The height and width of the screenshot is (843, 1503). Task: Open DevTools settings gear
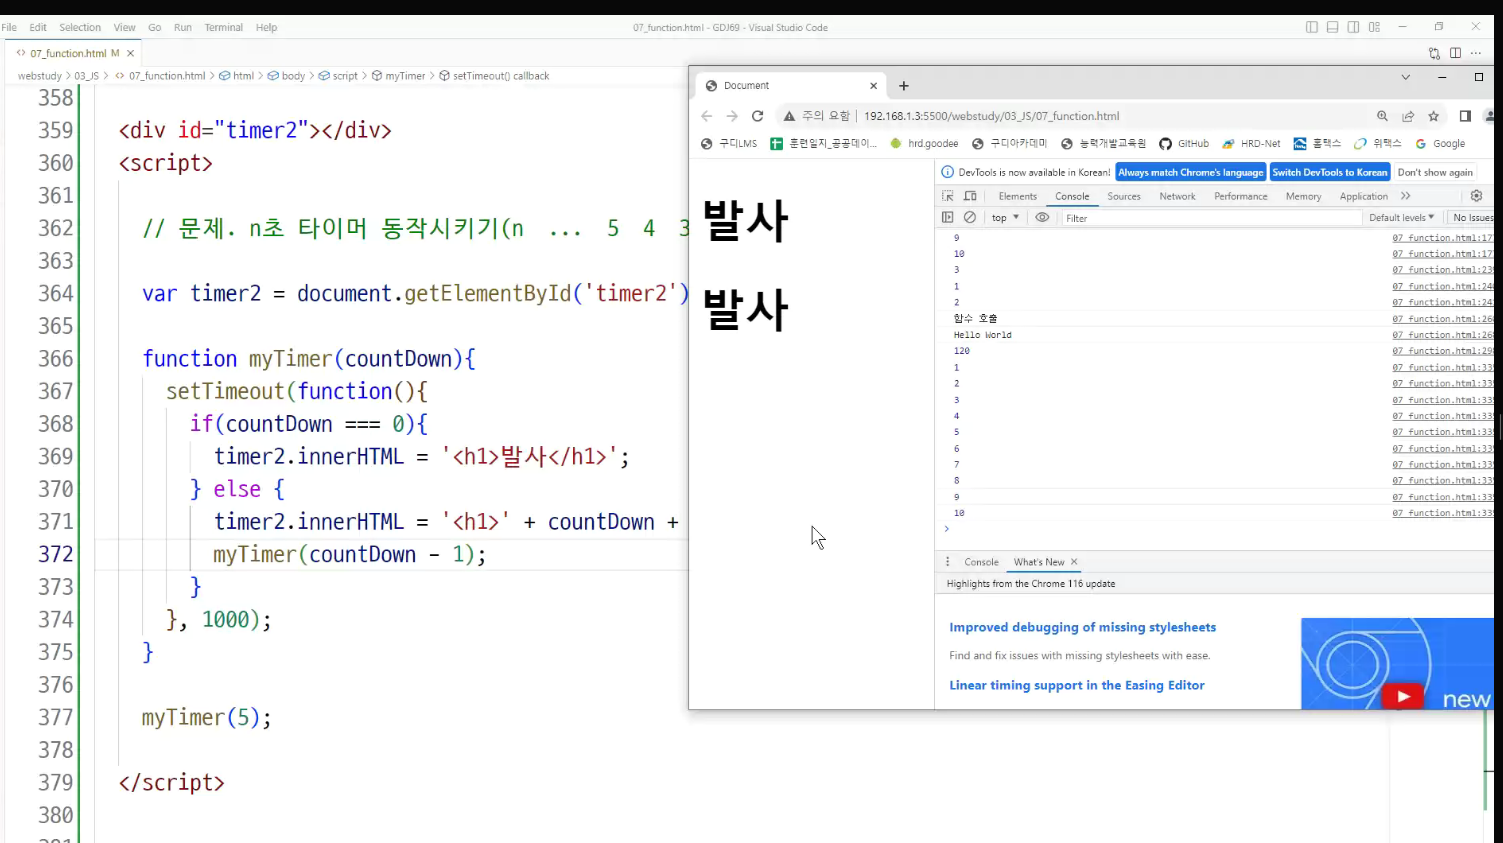1476,196
